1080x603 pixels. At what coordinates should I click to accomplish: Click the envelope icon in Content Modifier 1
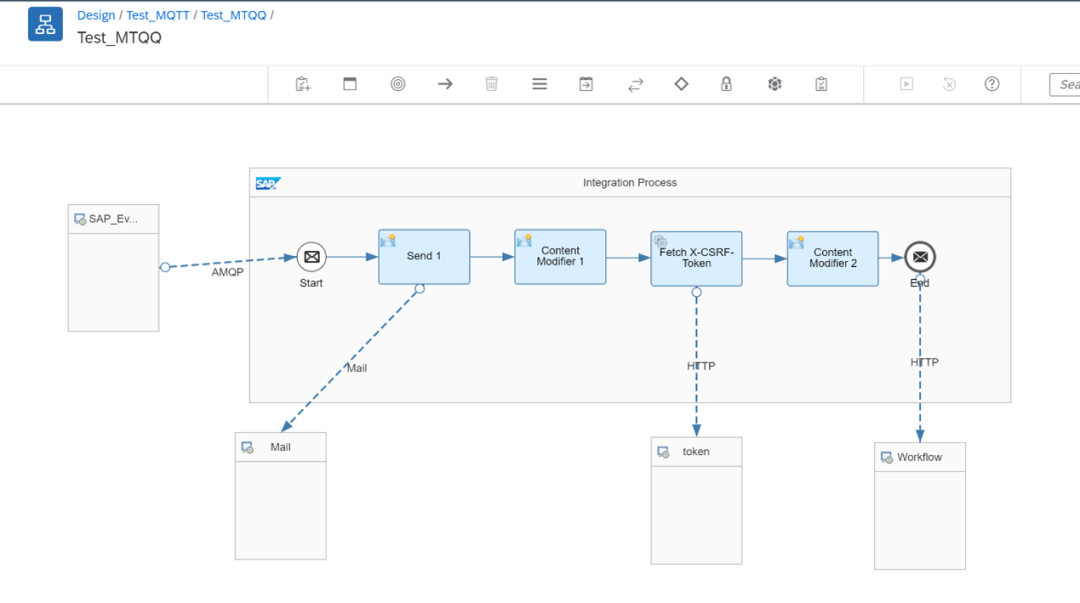pyautogui.click(x=524, y=240)
